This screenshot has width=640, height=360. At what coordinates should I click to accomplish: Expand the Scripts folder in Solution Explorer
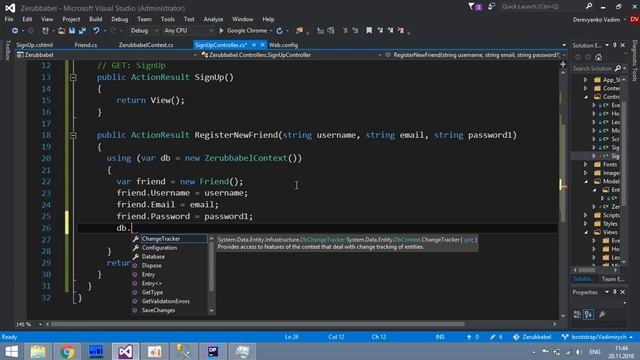point(586,215)
